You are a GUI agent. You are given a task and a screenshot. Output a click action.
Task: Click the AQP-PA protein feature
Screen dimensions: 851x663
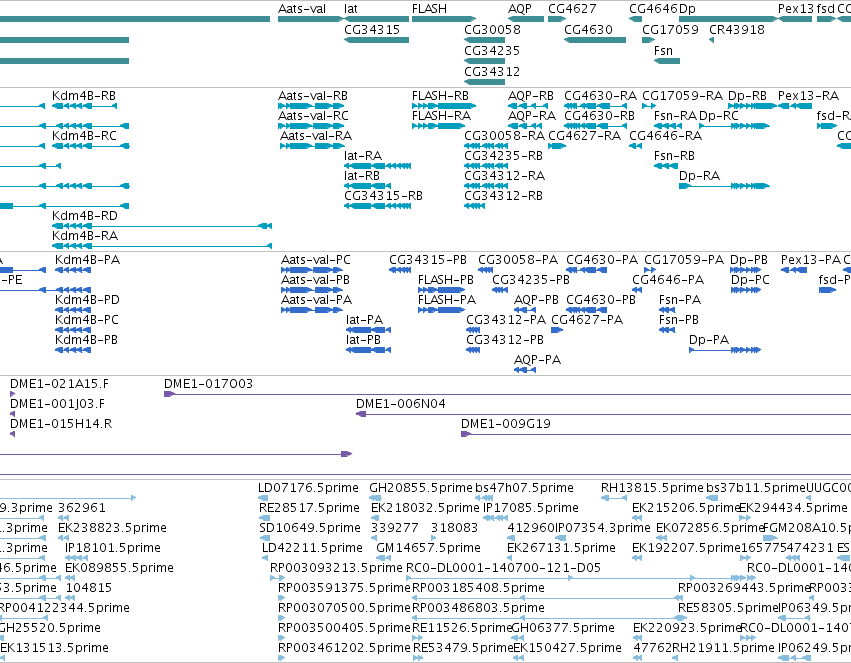pos(525,369)
